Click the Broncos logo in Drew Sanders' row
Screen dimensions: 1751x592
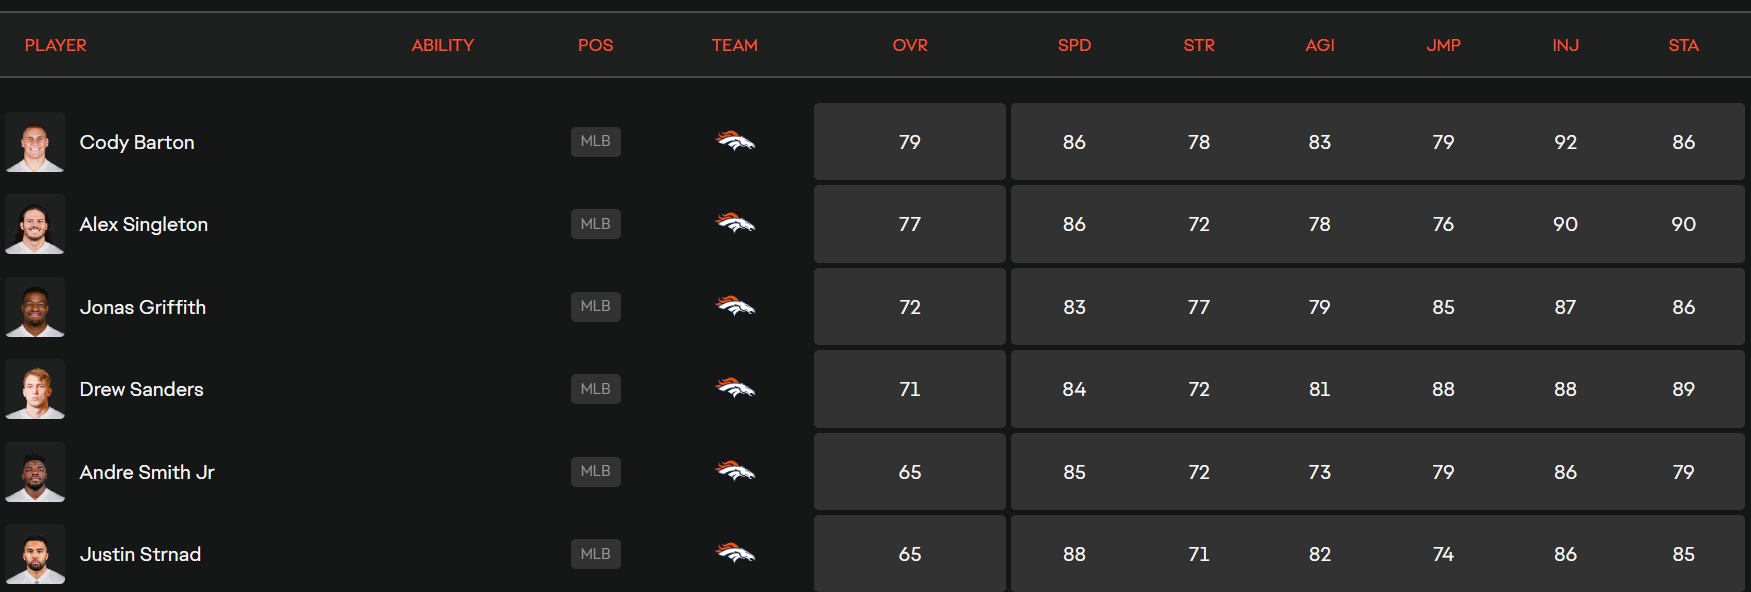click(735, 389)
